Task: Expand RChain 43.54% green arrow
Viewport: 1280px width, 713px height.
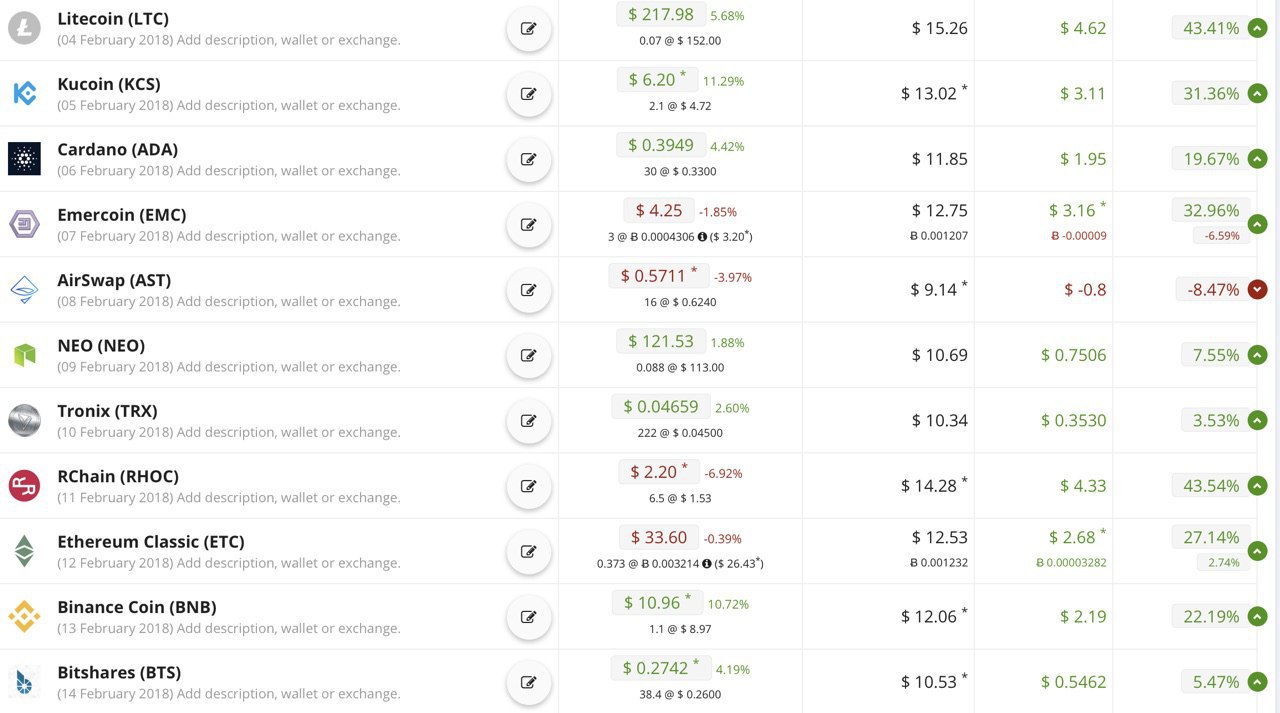Action: (x=1258, y=486)
